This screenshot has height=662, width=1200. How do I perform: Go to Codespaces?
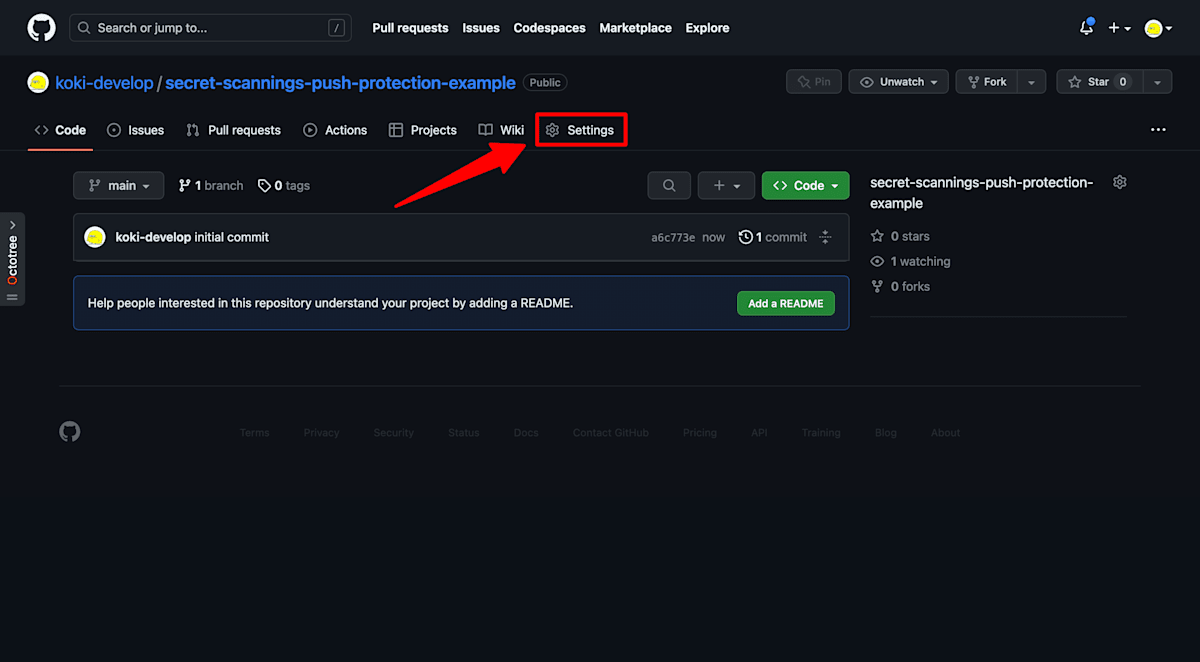pyautogui.click(x=549, y=28)
